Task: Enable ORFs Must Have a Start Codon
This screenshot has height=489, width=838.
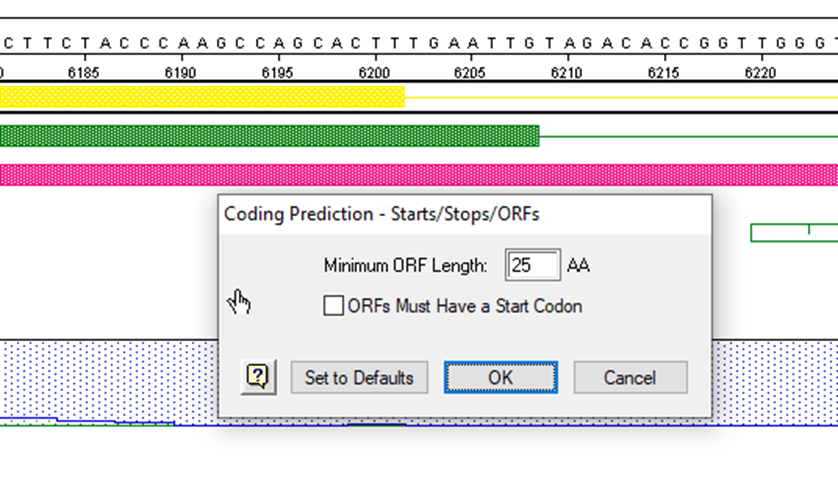Action: 334,306
